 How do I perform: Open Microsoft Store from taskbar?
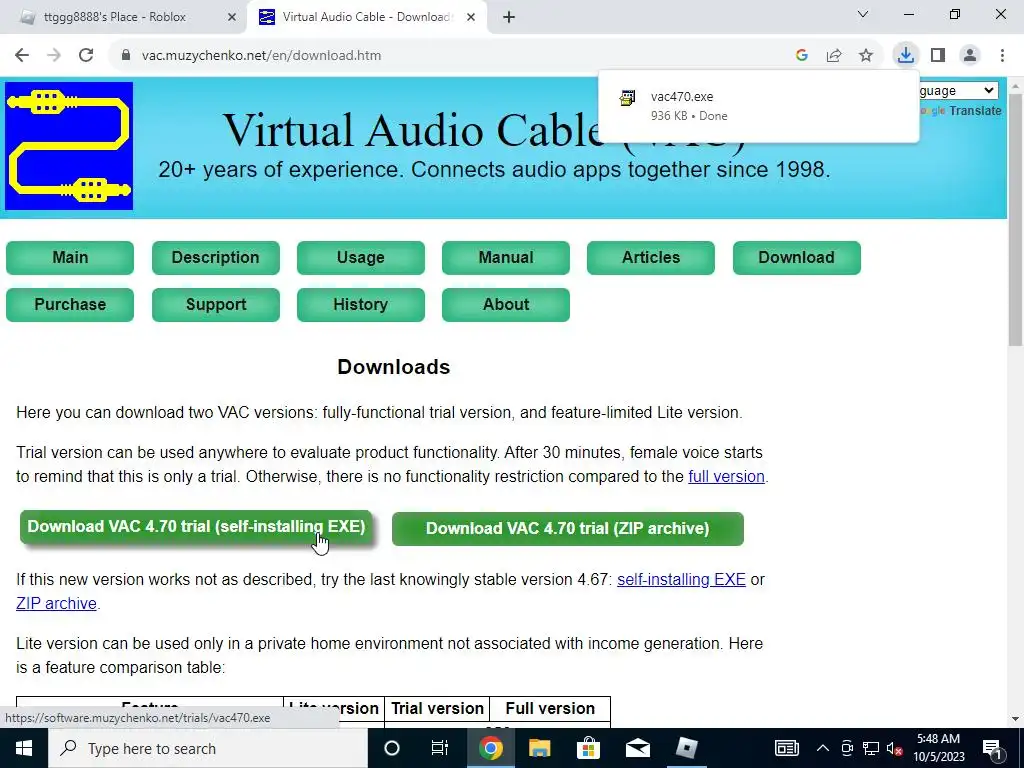pyautogui.click(x=588, y=748)
